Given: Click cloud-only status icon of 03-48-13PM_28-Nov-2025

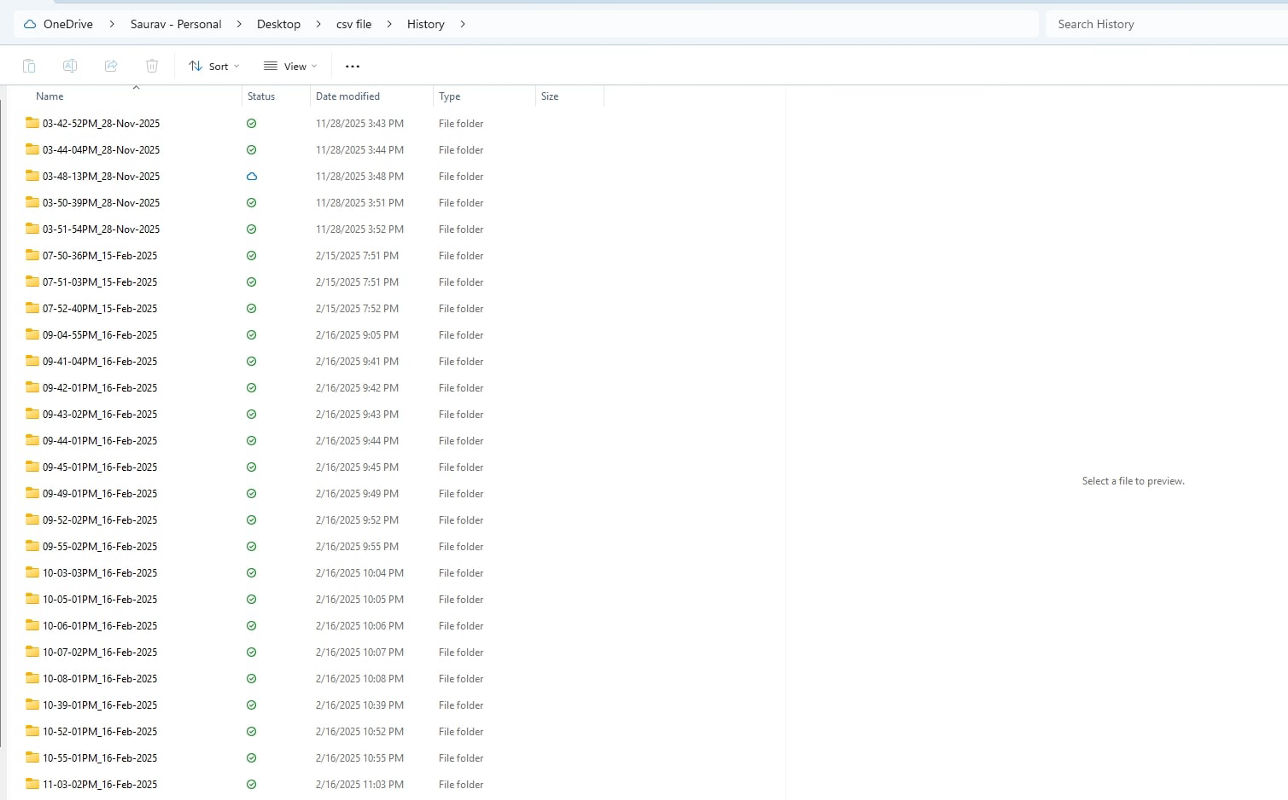Looking at the screenshot, I should pos(251,176).
